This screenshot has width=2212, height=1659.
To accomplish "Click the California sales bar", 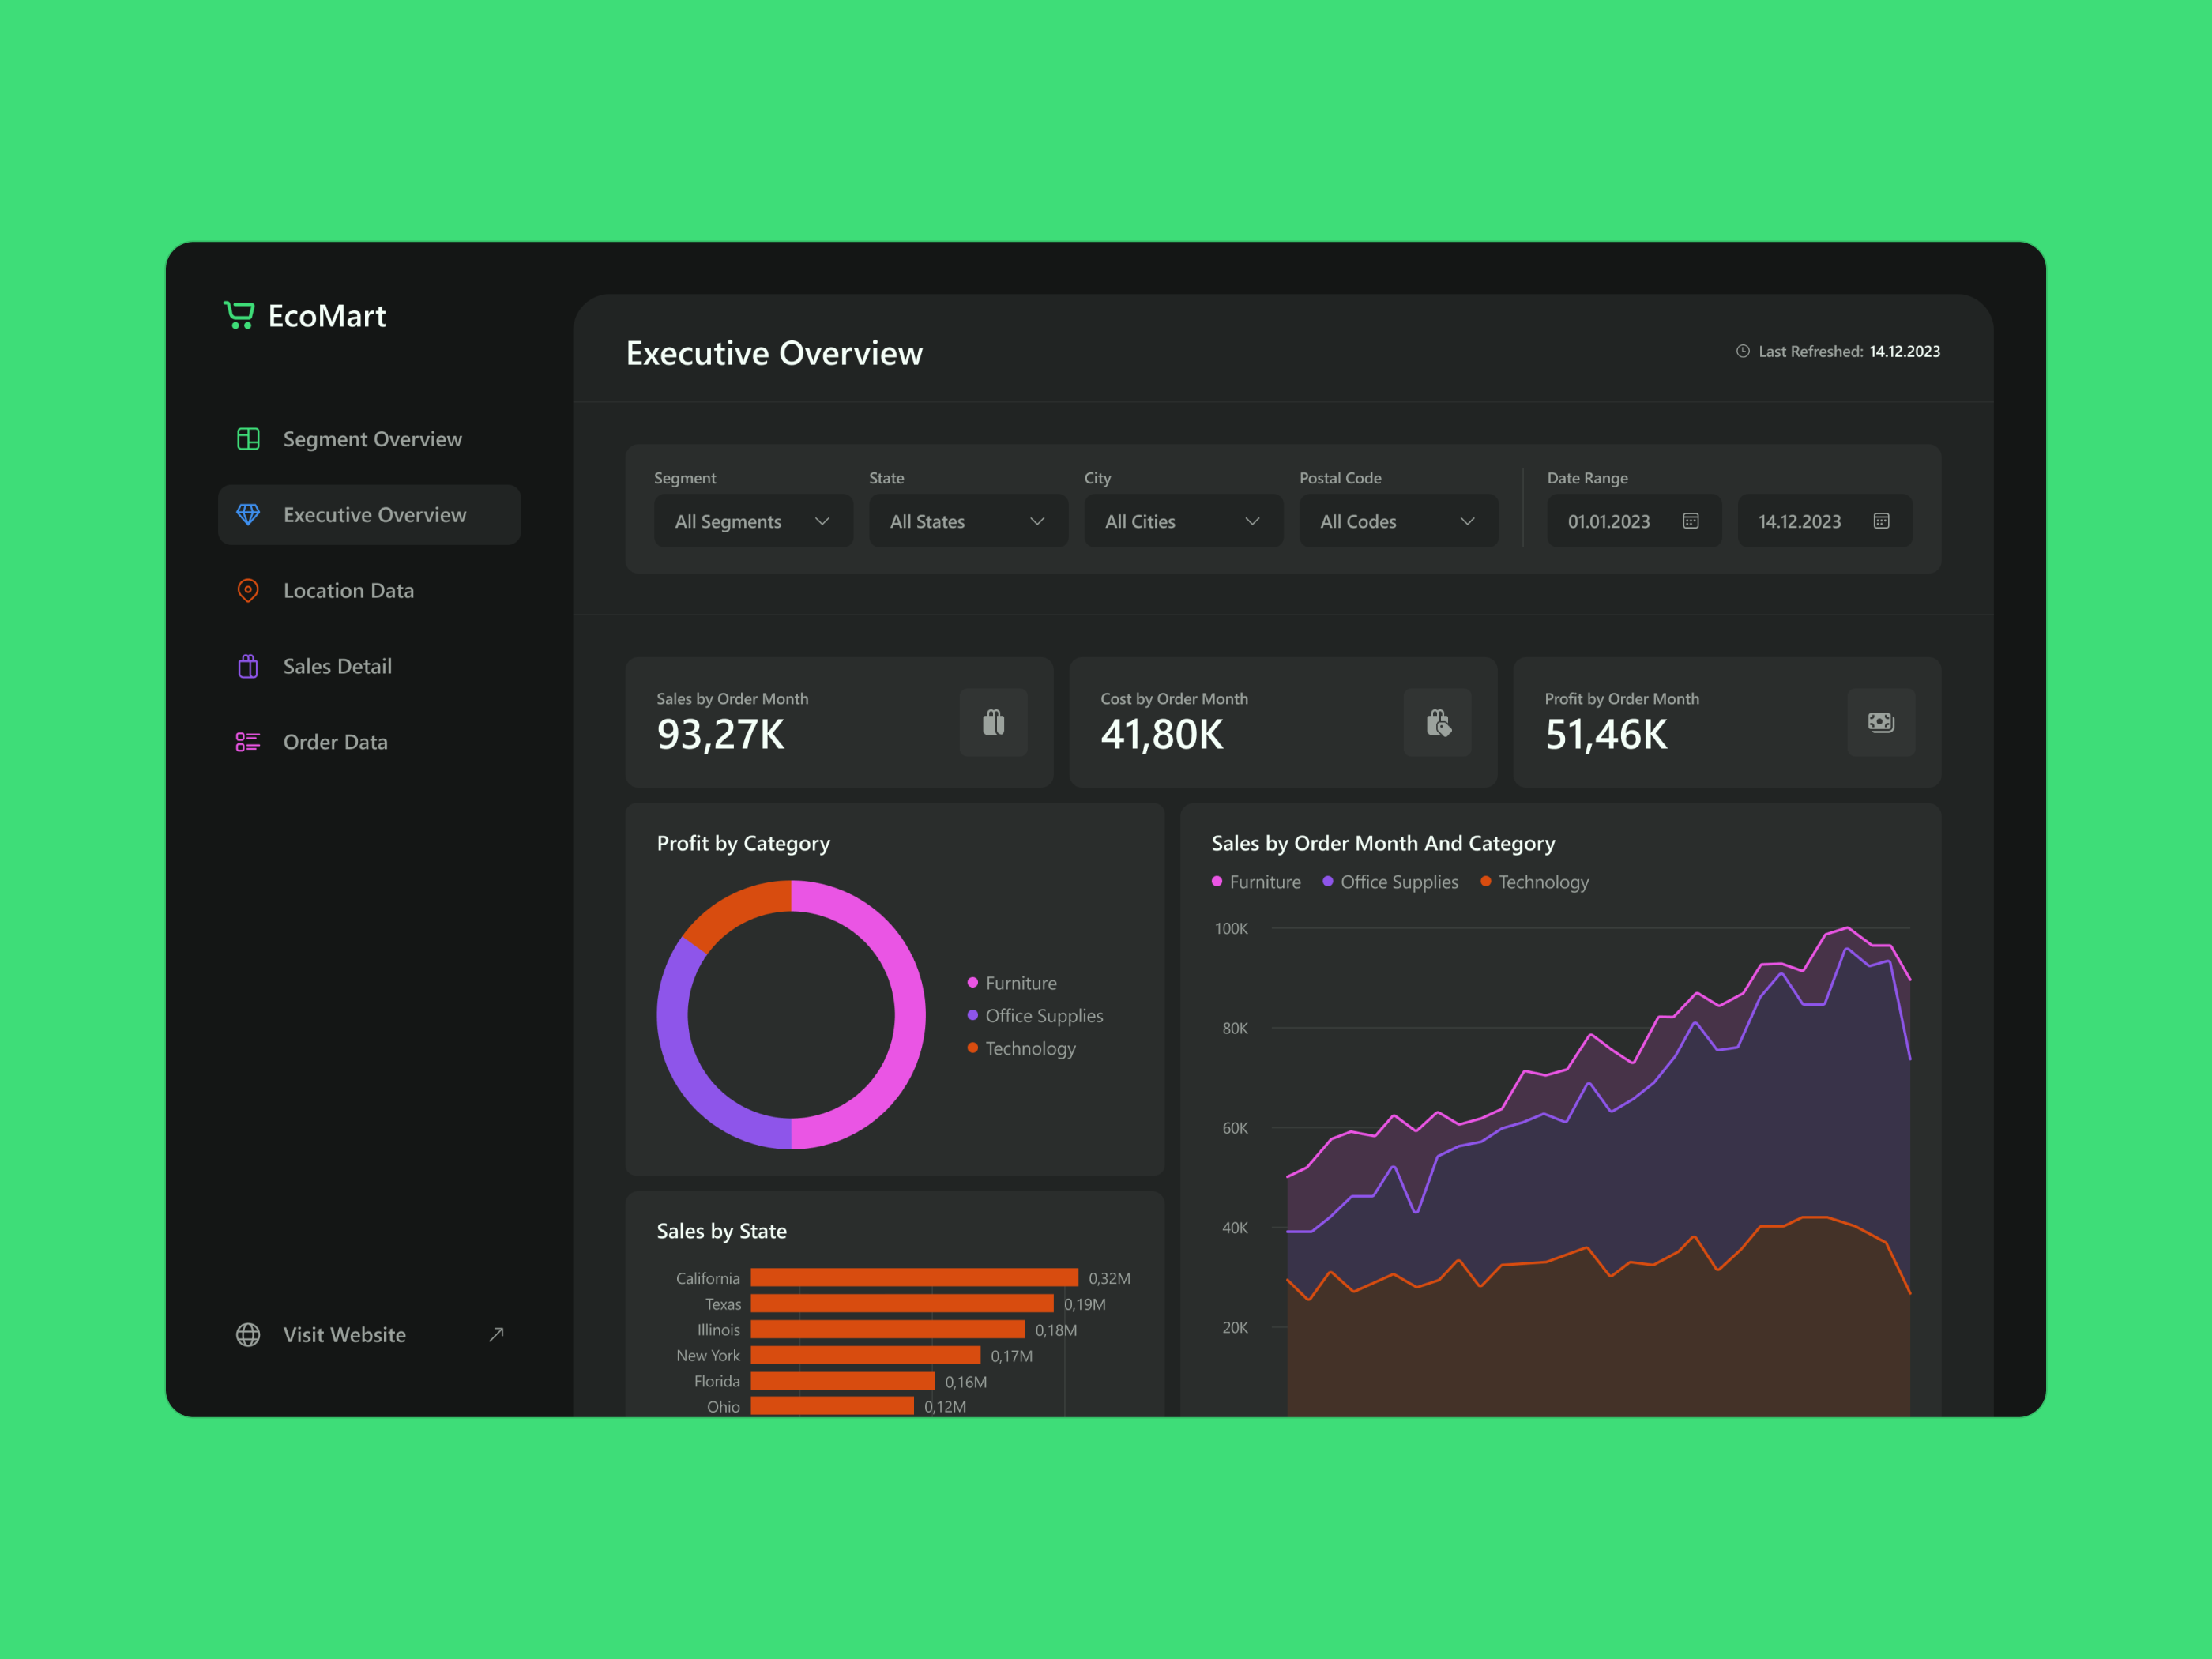I will pos(913,1277).
